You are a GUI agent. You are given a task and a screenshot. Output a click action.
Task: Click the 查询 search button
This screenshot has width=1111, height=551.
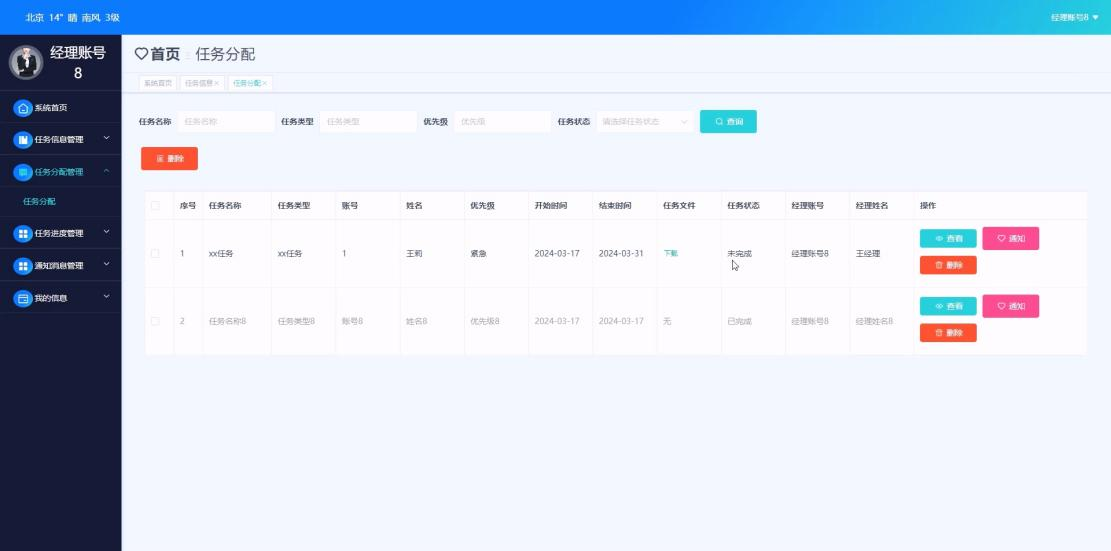tap(728, 122)
